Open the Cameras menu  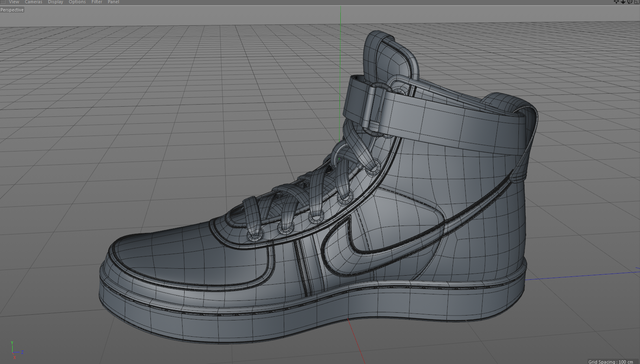(x=33, y=2)
